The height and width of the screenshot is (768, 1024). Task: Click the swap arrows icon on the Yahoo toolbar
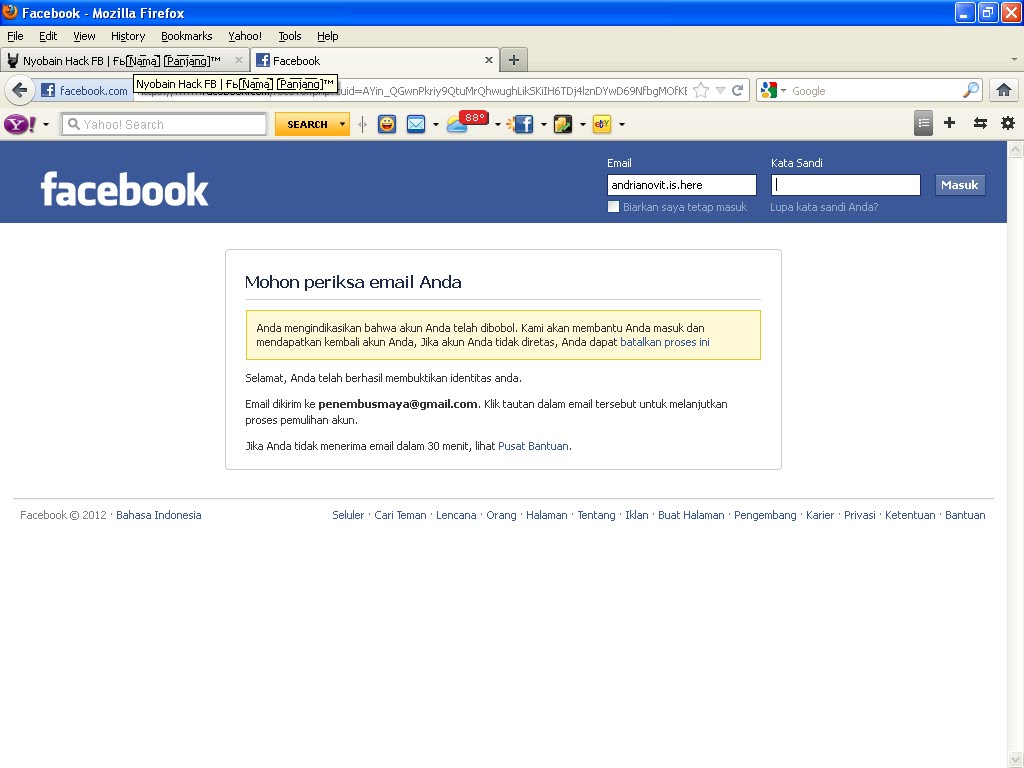[x=980, y=123]
